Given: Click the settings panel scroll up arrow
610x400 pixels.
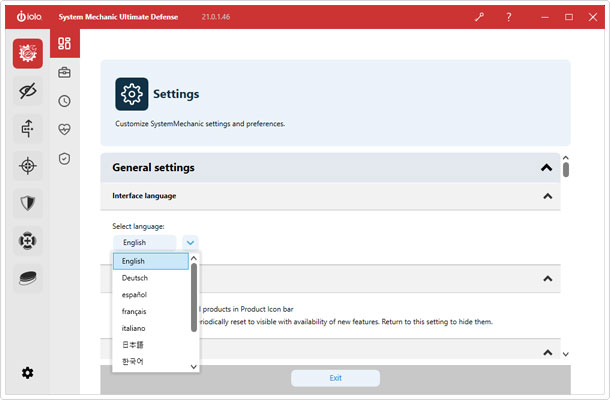Looking at the screenshot, I should click(566, 158).
